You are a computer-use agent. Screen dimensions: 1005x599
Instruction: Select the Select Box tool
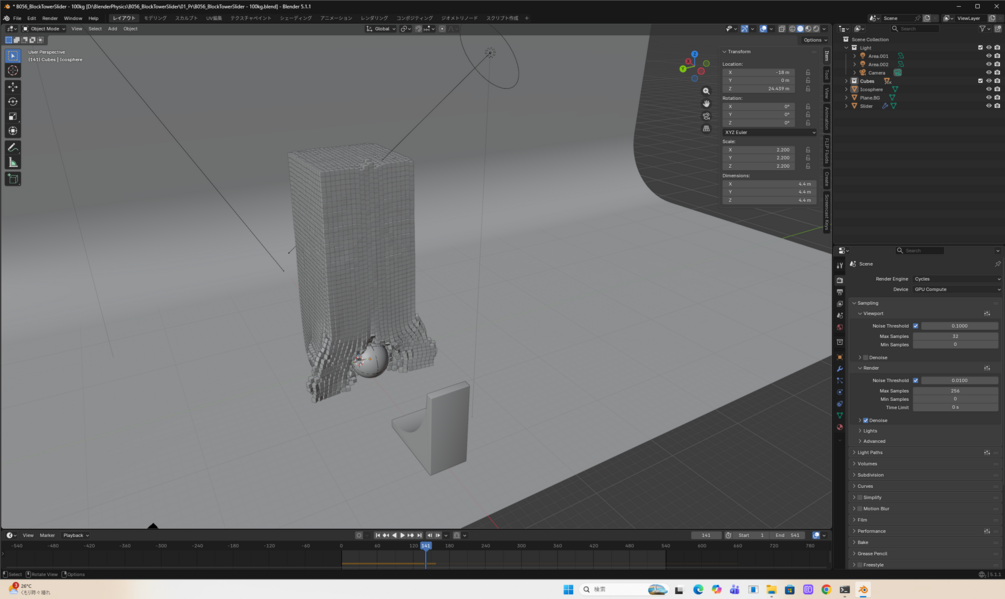[13, 56]
